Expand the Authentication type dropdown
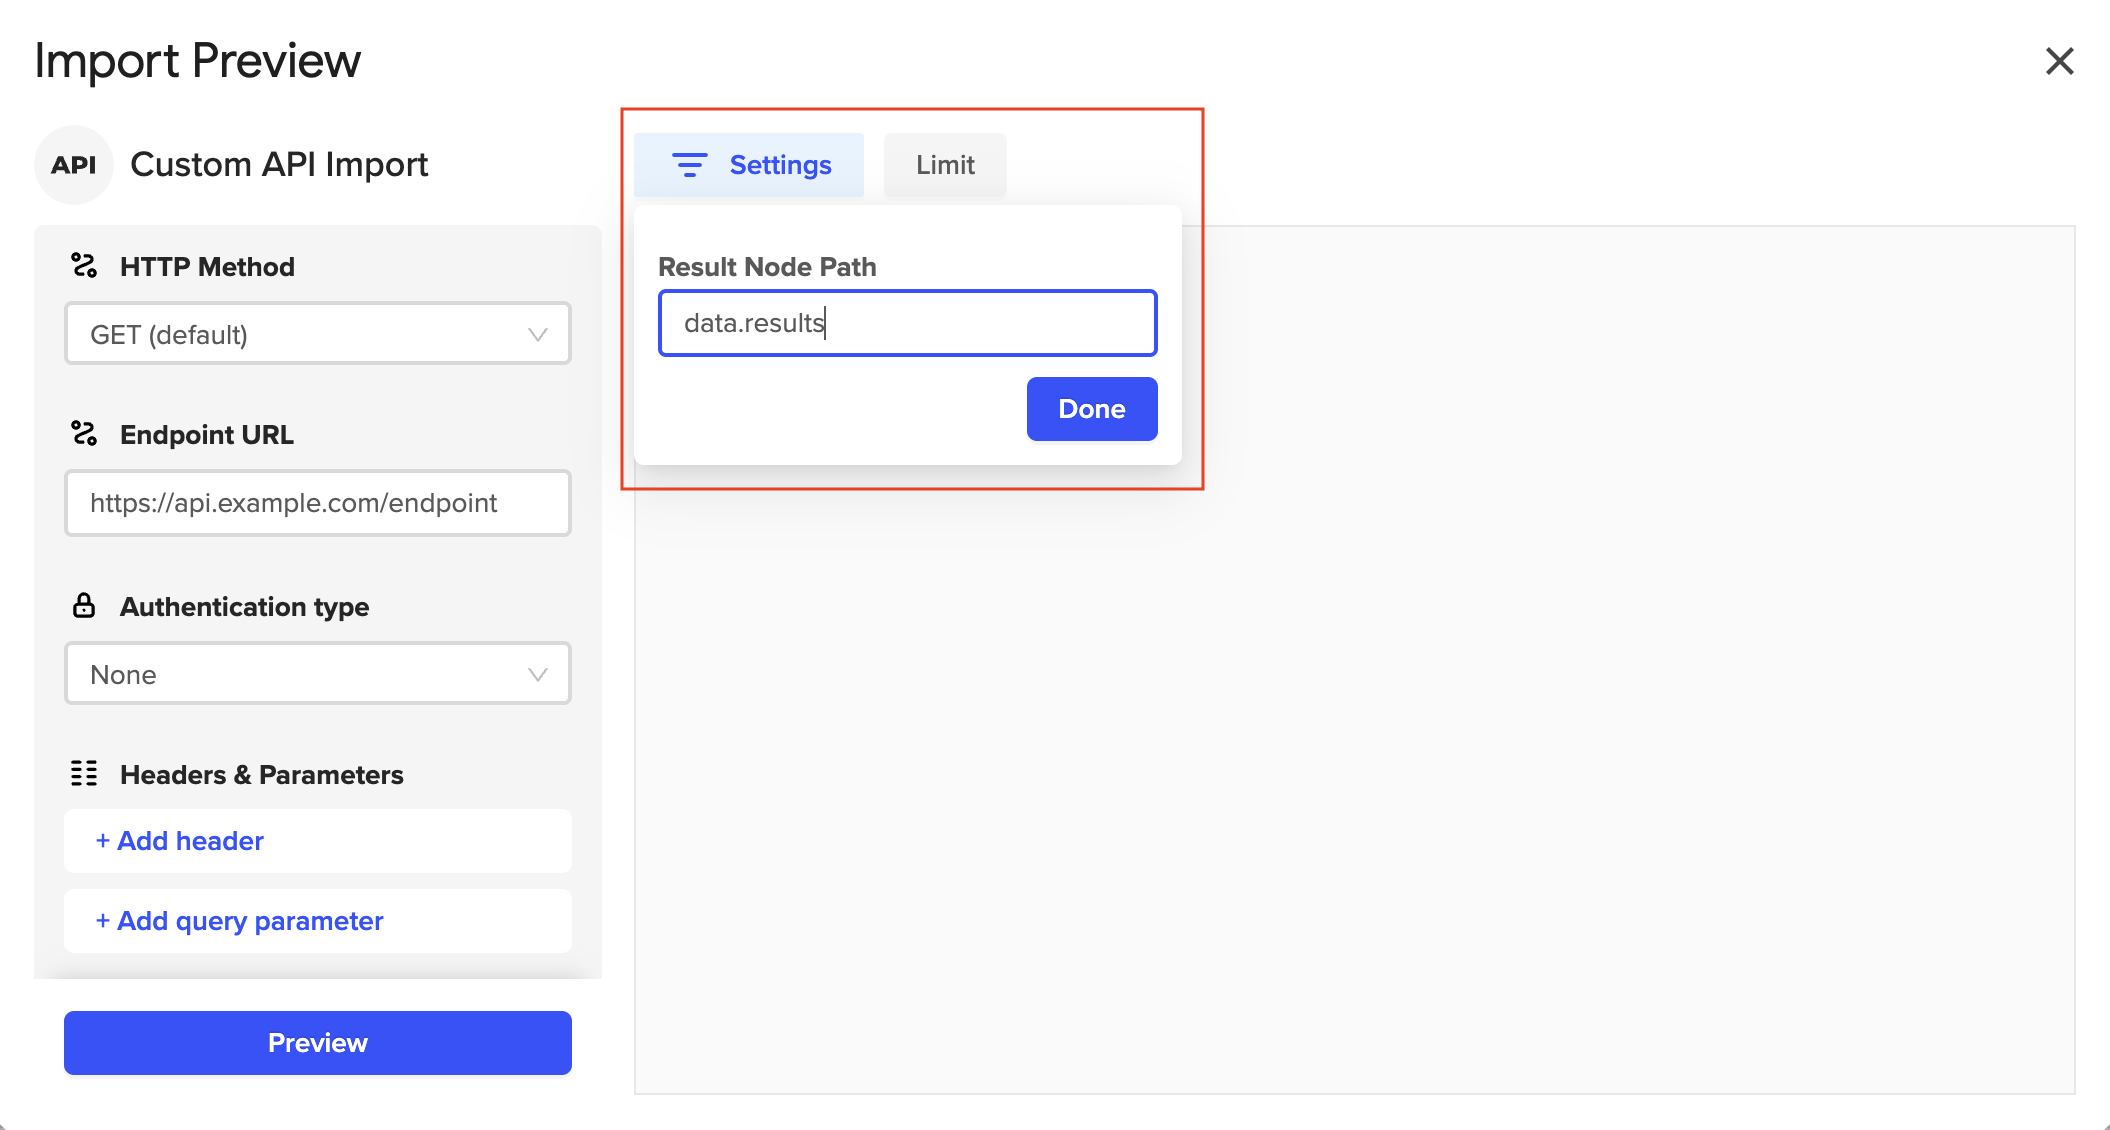The image size is (2110, 1130). click(317, 674)
